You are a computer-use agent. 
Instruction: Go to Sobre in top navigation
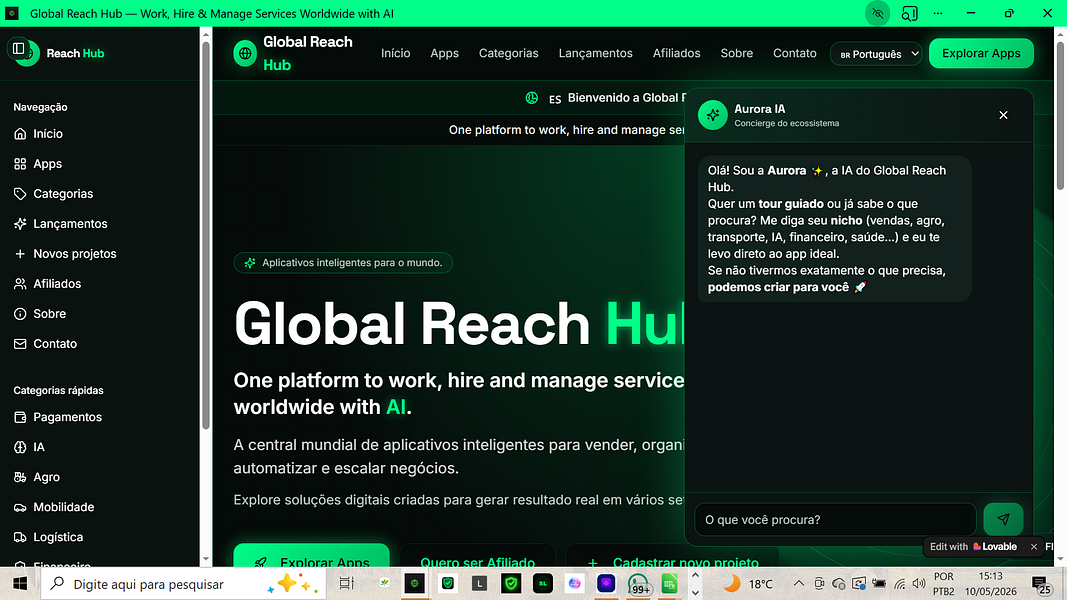click(736, 53)
